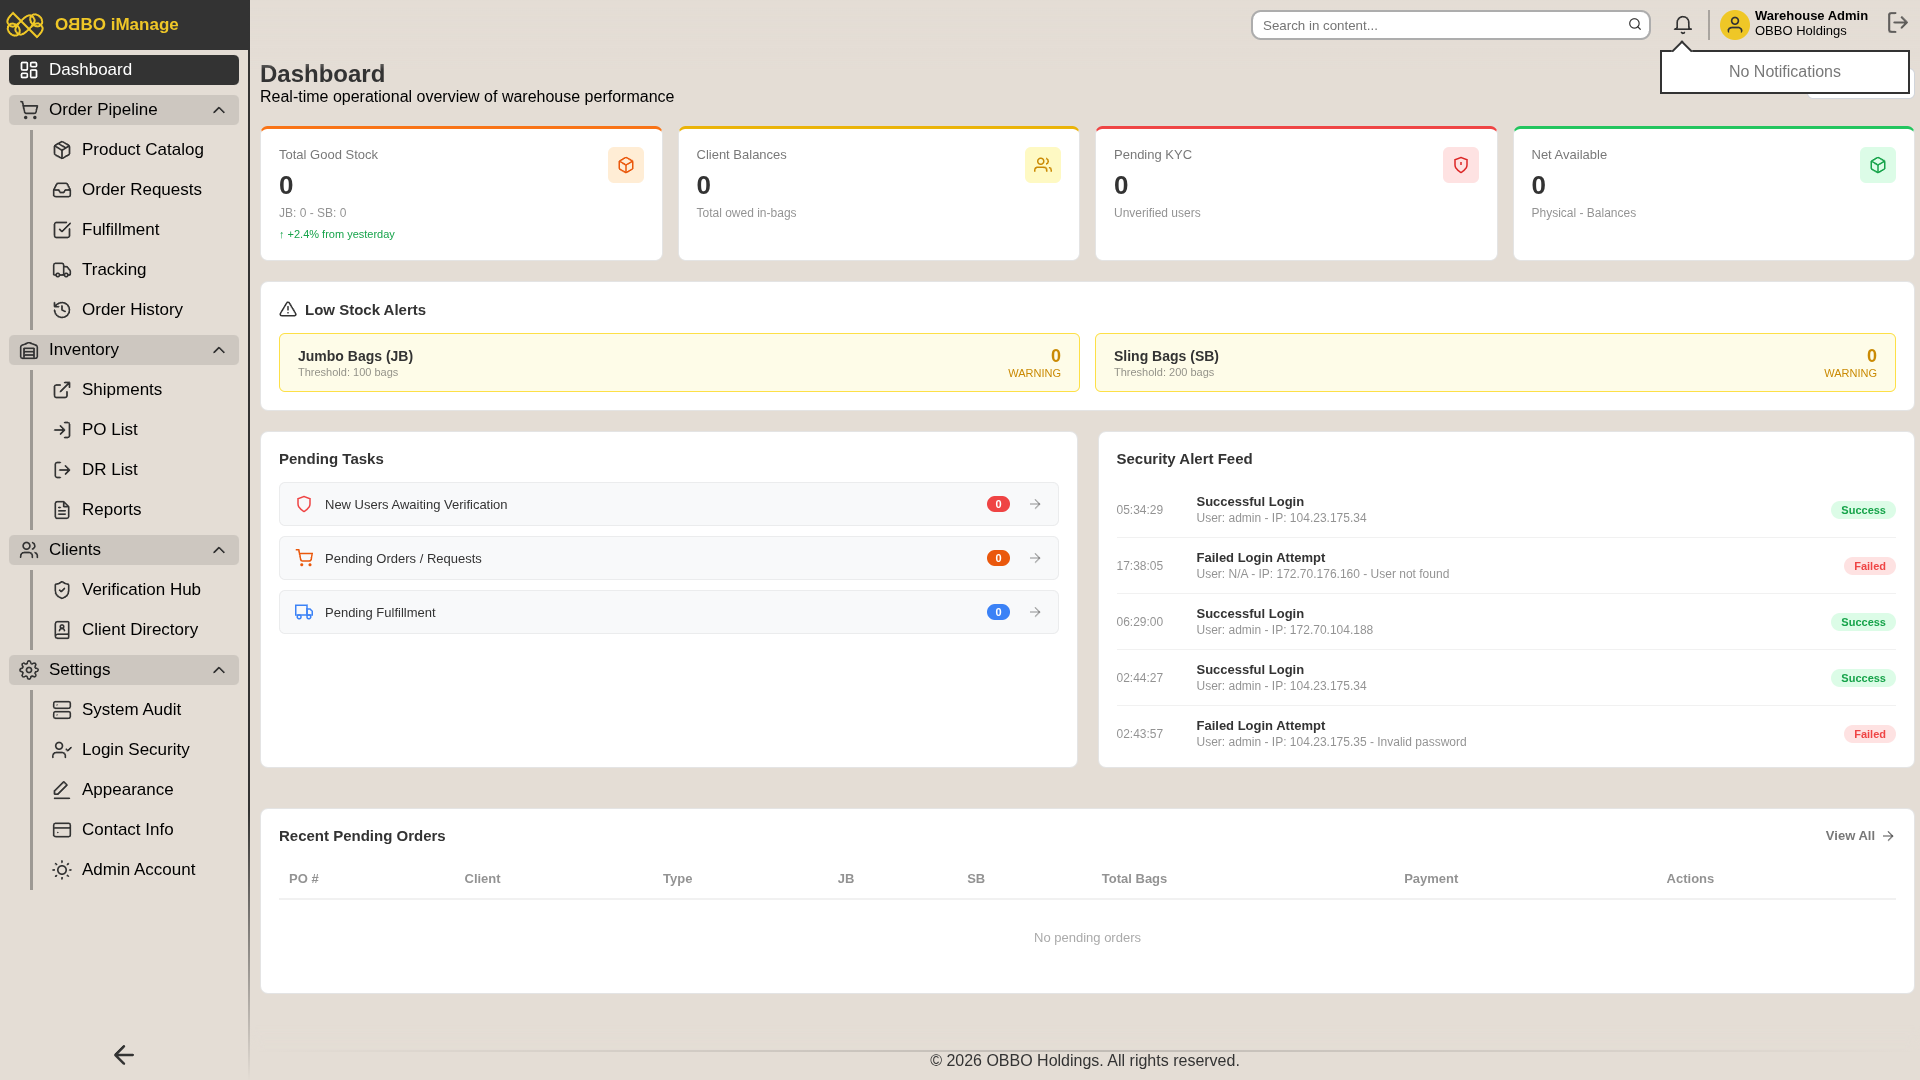Click the Total Good Stock box icon
Image resolution: width=1920 pixels, height=1080 pixels.
(626, 165)
